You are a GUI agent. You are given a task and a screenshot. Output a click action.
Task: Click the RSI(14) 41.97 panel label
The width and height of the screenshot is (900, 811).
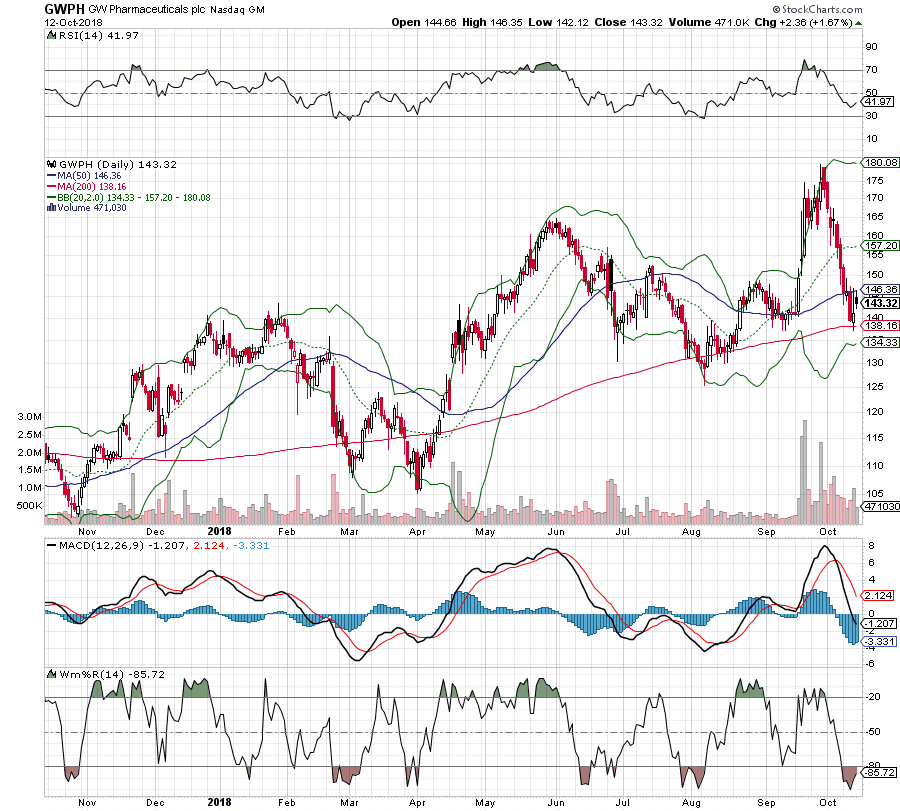99,36
